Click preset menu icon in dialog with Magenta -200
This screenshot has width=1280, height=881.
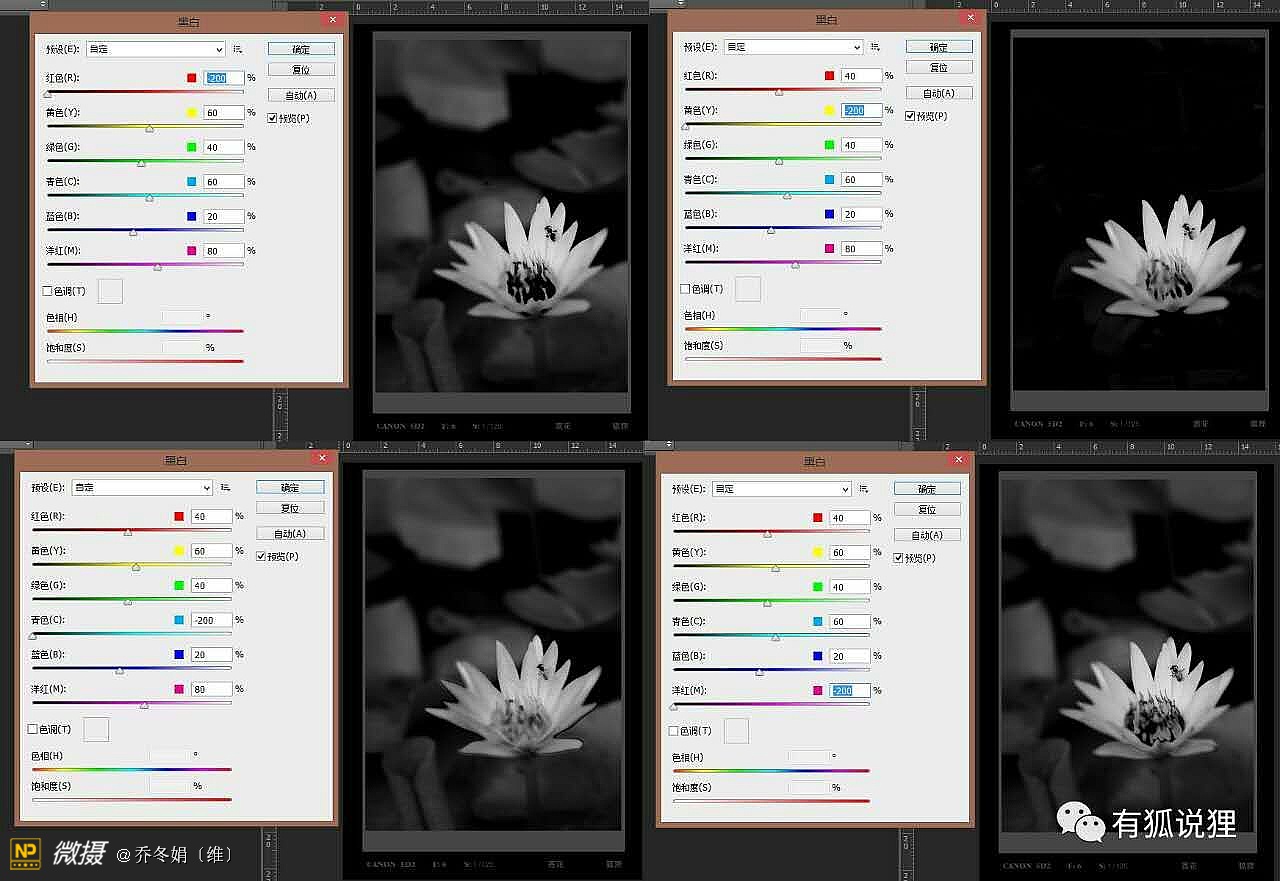pyautogui.click(x=865, y=489)
